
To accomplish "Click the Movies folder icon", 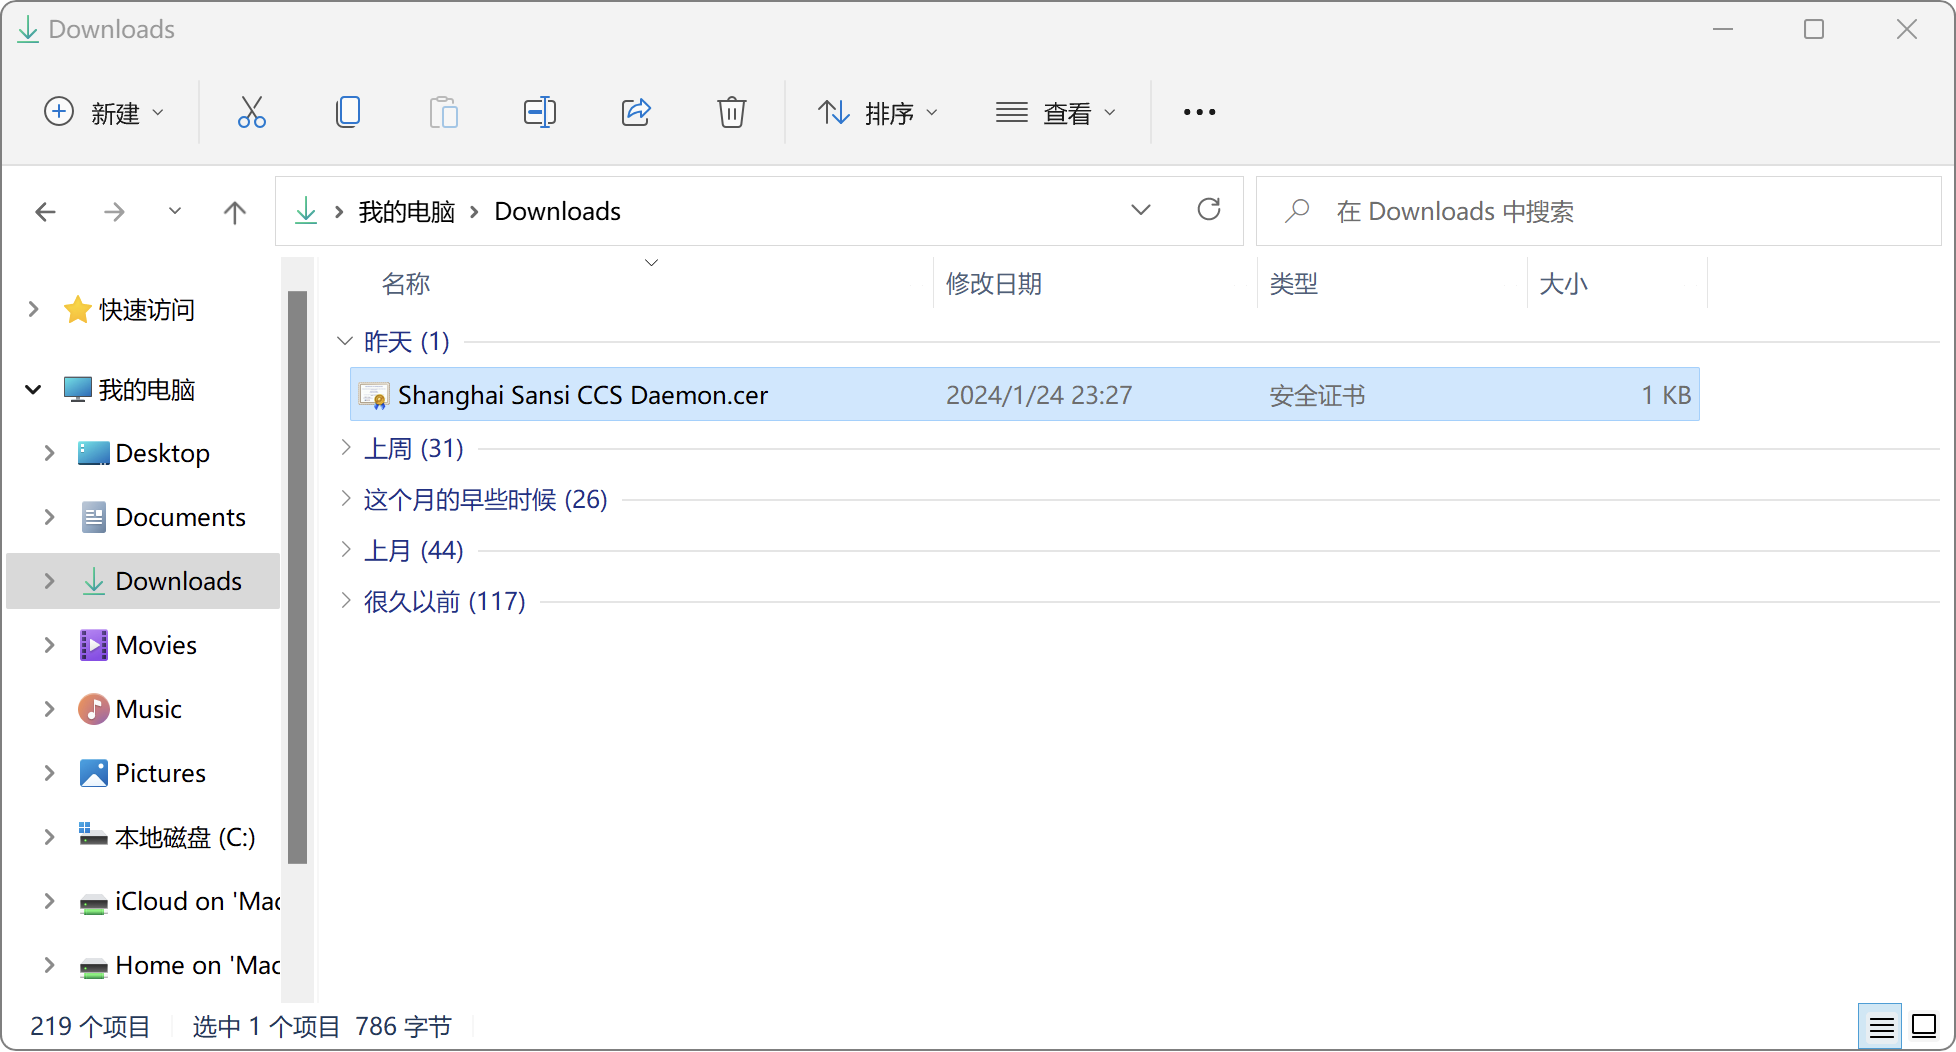I will pos(93,645).
